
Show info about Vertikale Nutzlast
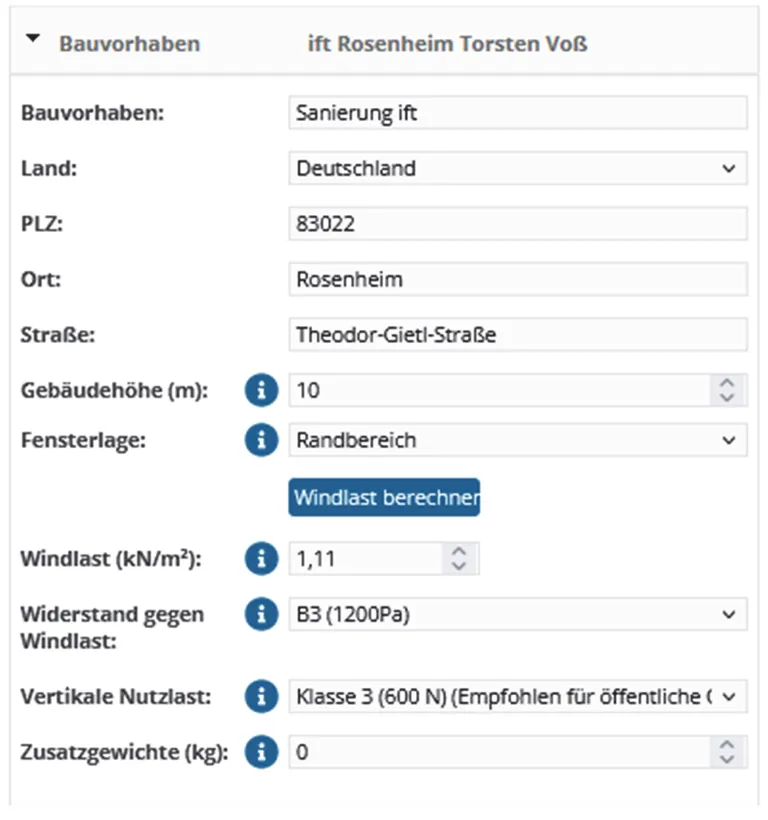(261, 696)
